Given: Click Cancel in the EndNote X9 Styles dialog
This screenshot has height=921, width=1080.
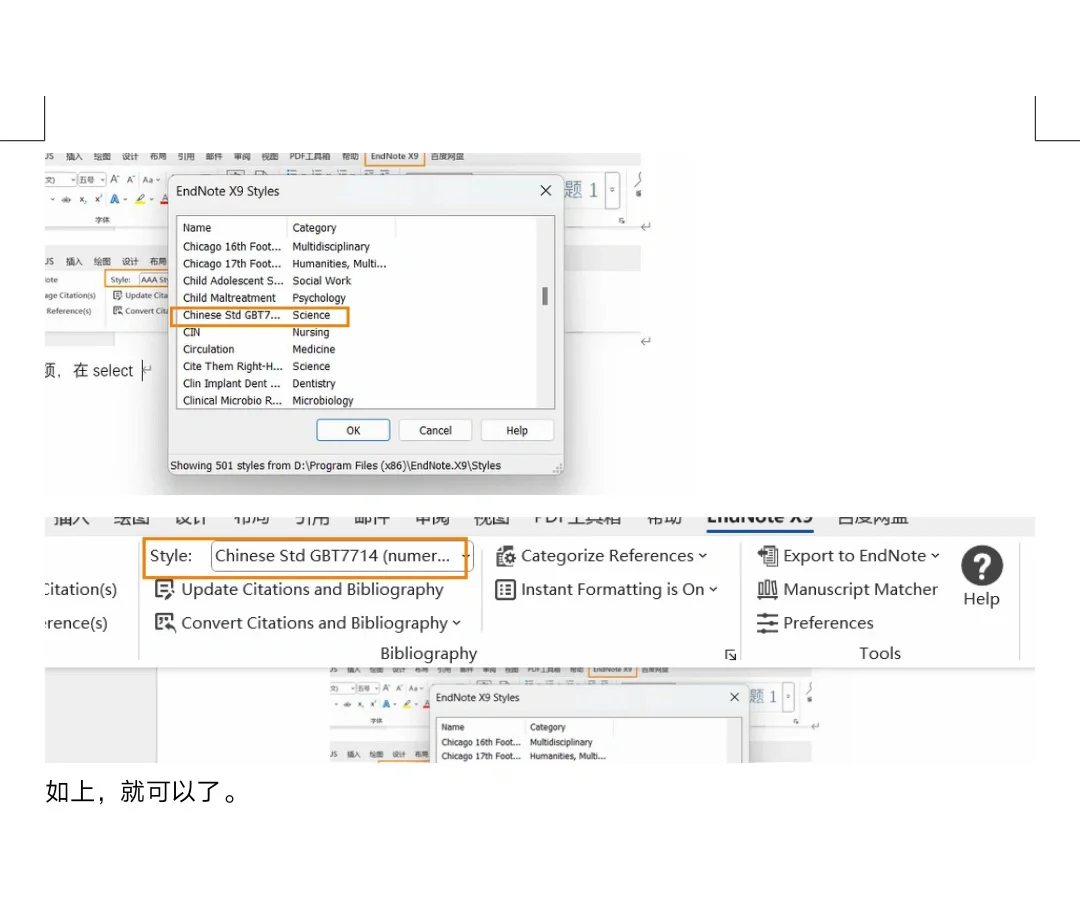Looking at the screenshot, I should 435,431.
